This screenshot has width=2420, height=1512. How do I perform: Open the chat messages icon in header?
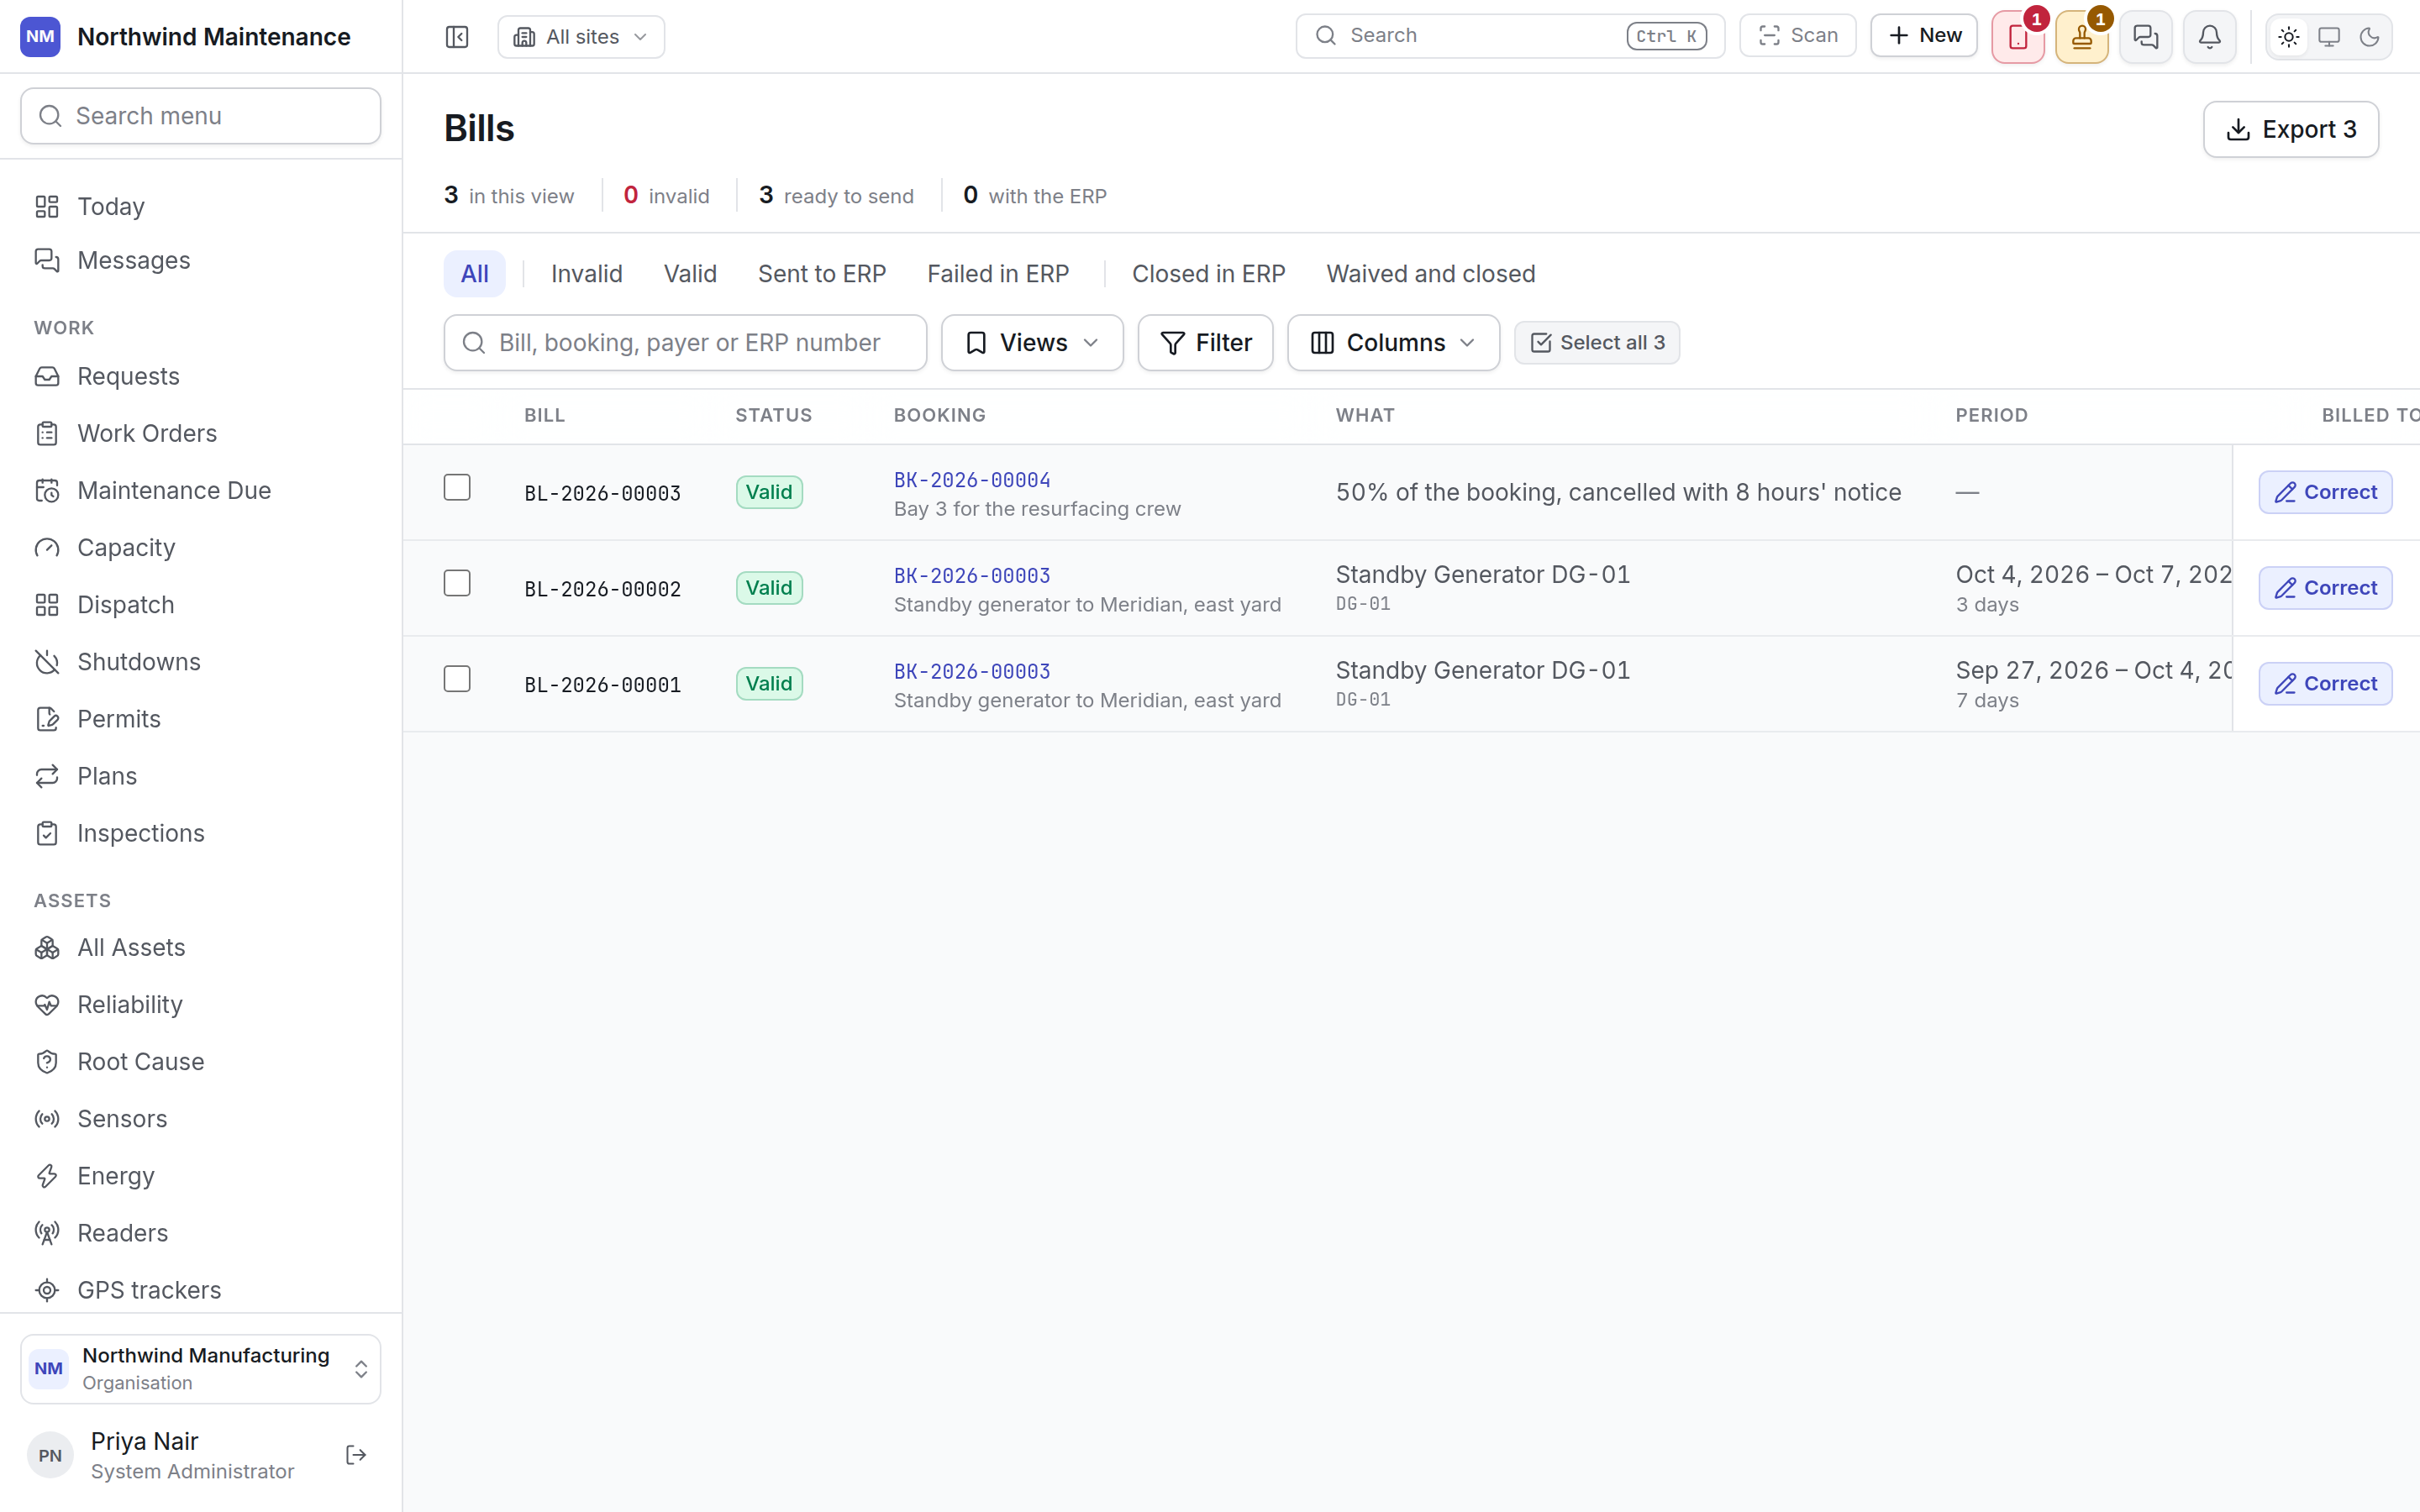click(x=2145, y=37)
